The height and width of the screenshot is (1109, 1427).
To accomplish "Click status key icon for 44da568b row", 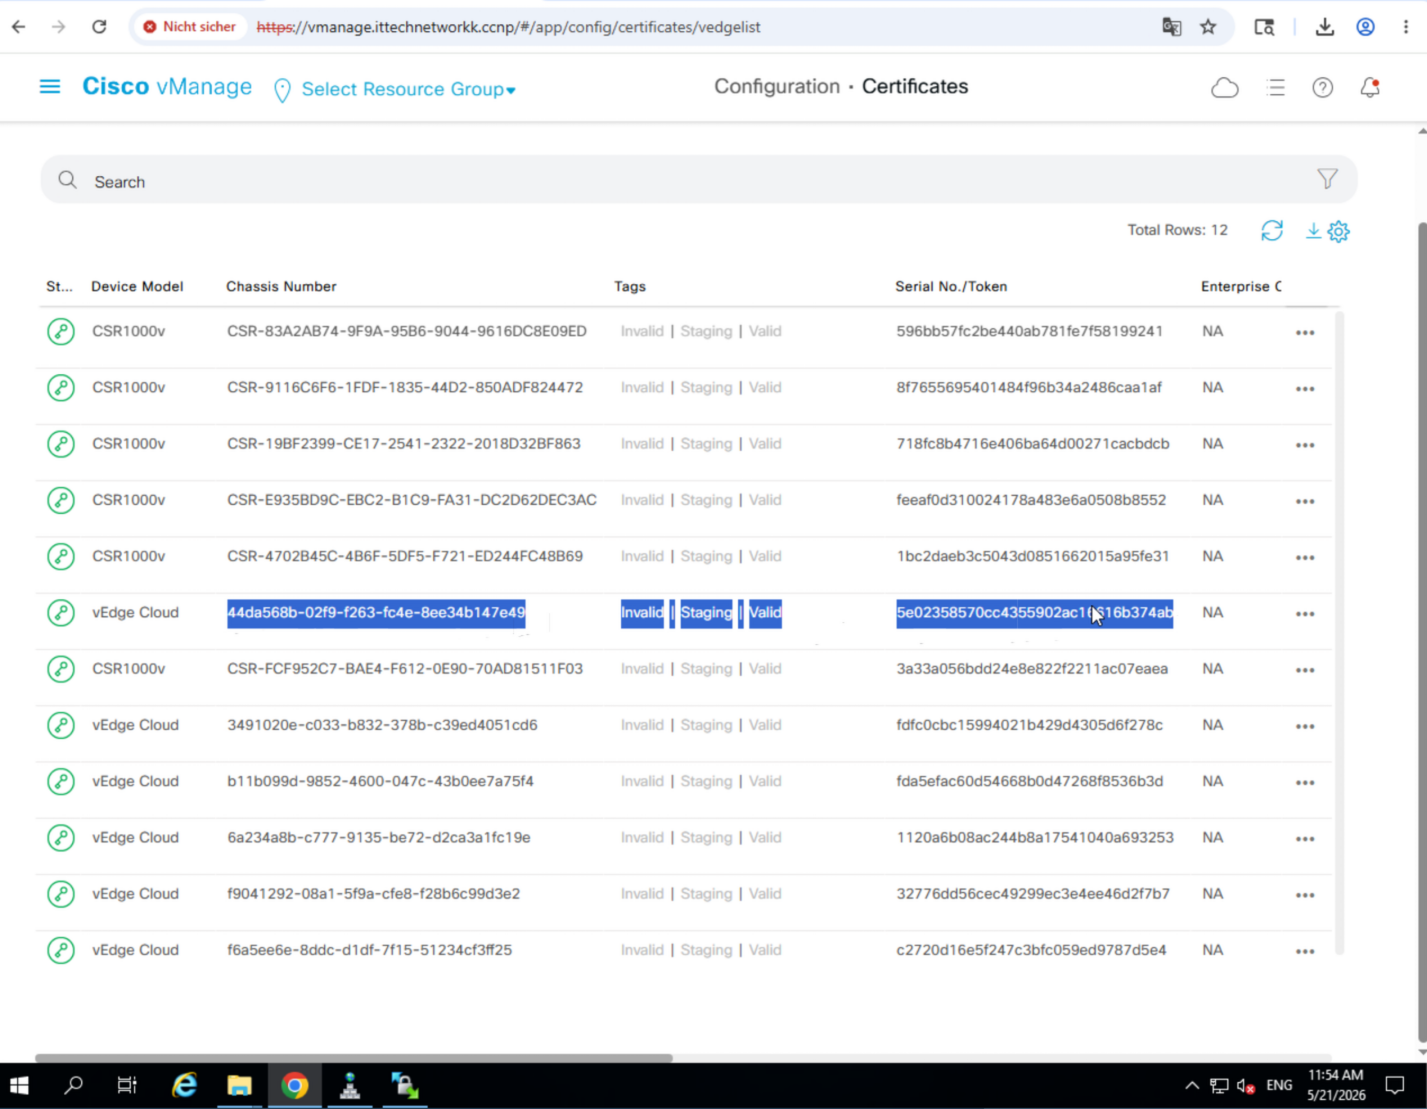I will [x=61, y=613].
